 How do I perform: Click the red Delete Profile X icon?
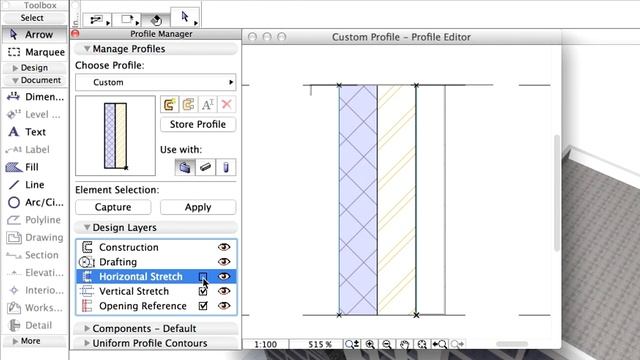[x=227, y=104]
